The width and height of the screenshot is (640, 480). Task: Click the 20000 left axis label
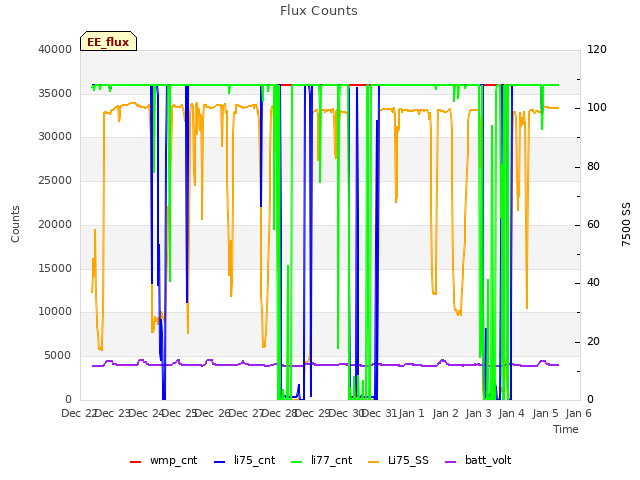coord(55,224)
